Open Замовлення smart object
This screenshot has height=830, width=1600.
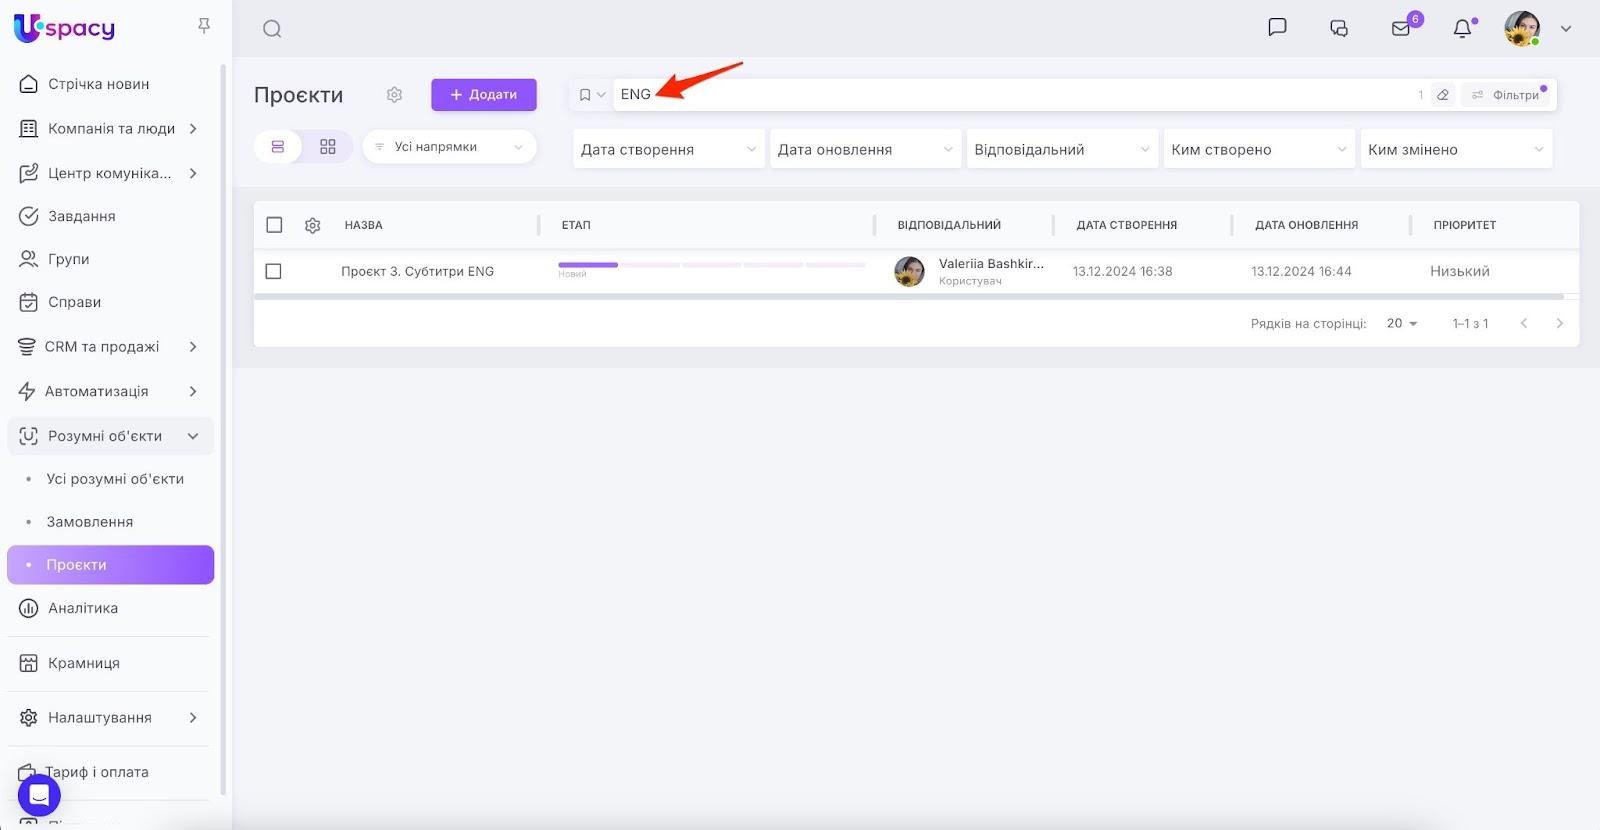[90, 522]
